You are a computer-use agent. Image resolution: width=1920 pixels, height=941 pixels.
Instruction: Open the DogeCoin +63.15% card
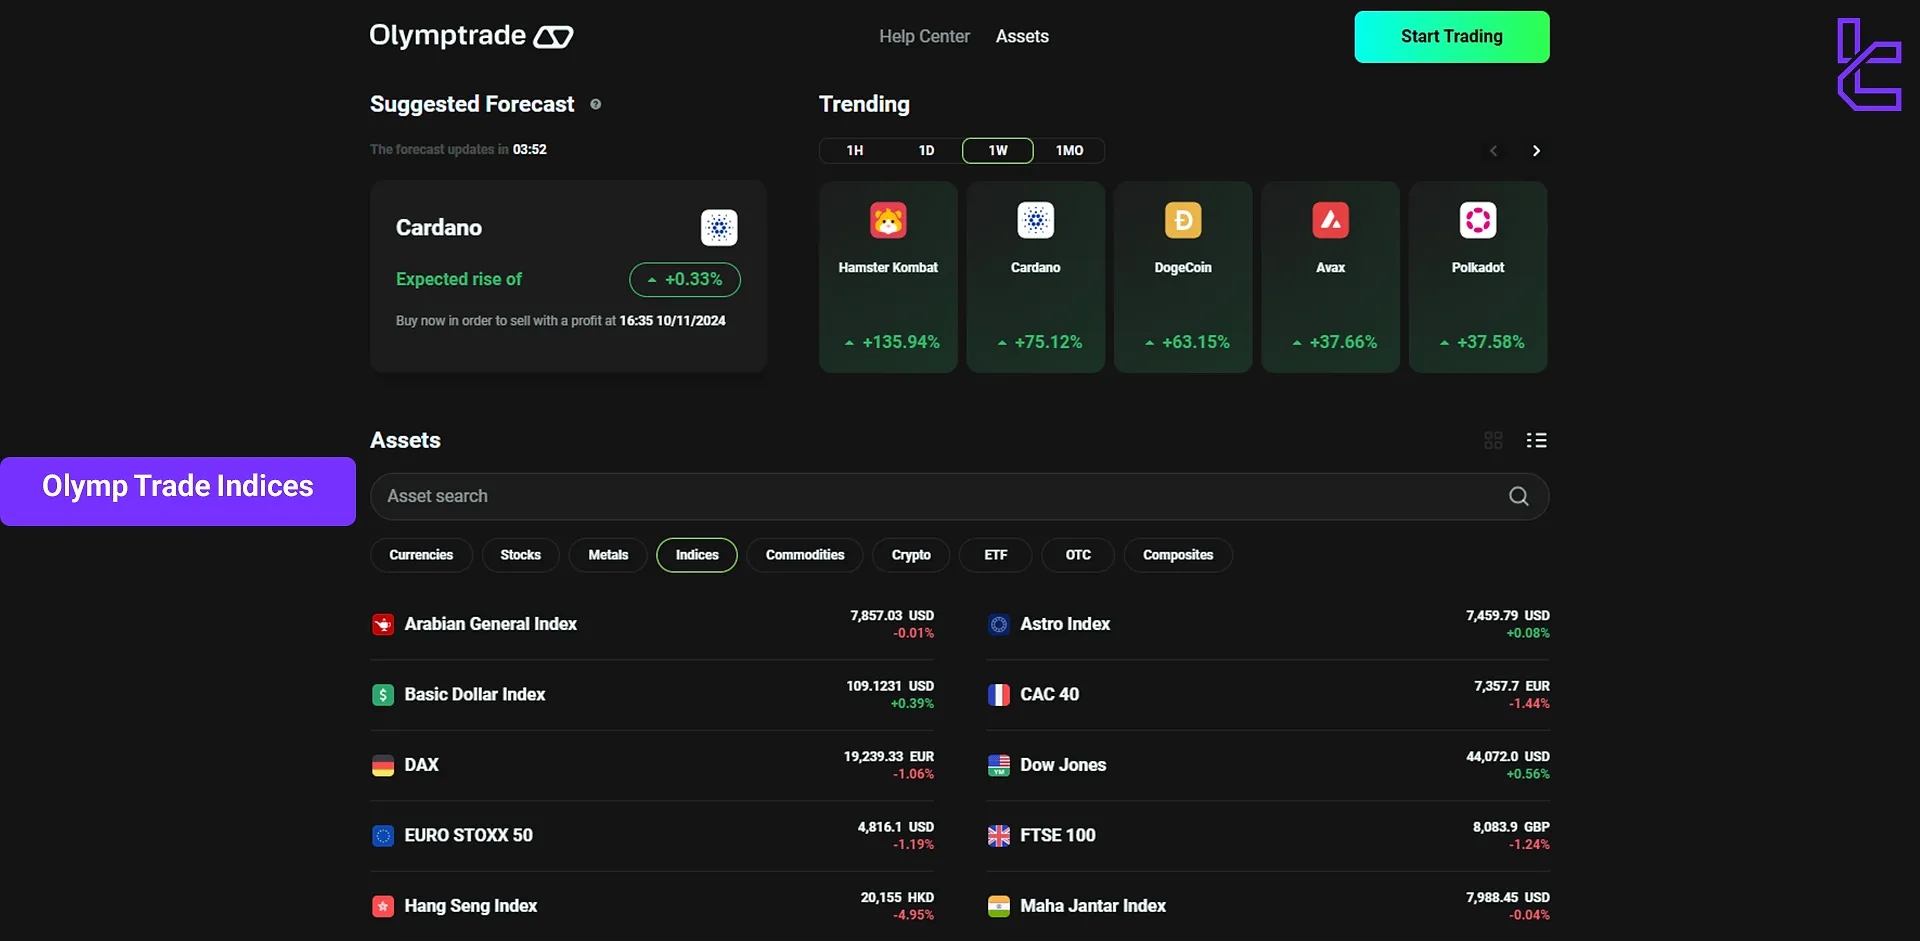pos(1183,277)
